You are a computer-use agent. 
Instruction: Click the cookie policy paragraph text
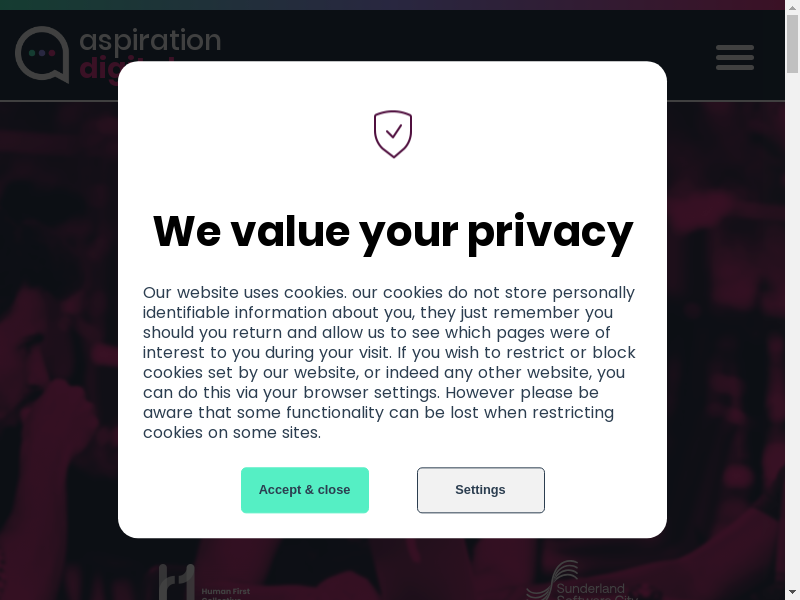pos(390,362)
